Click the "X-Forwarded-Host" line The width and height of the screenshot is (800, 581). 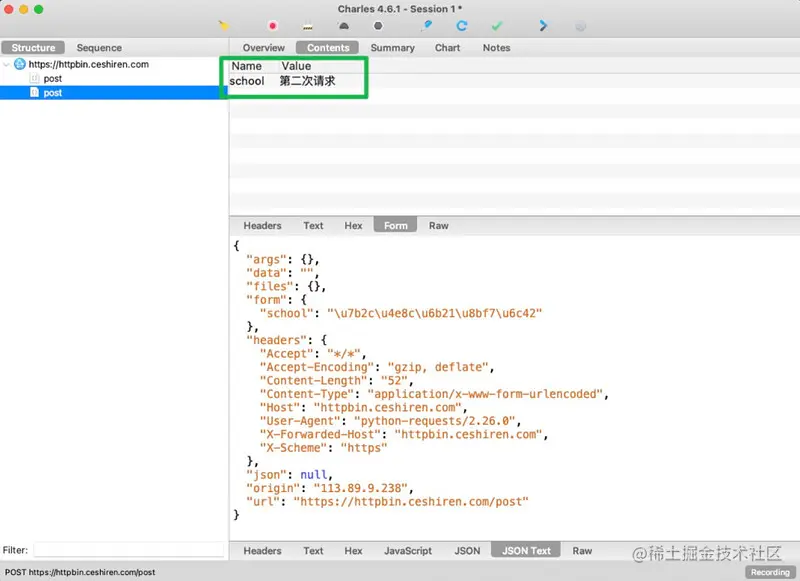(404, 434)
